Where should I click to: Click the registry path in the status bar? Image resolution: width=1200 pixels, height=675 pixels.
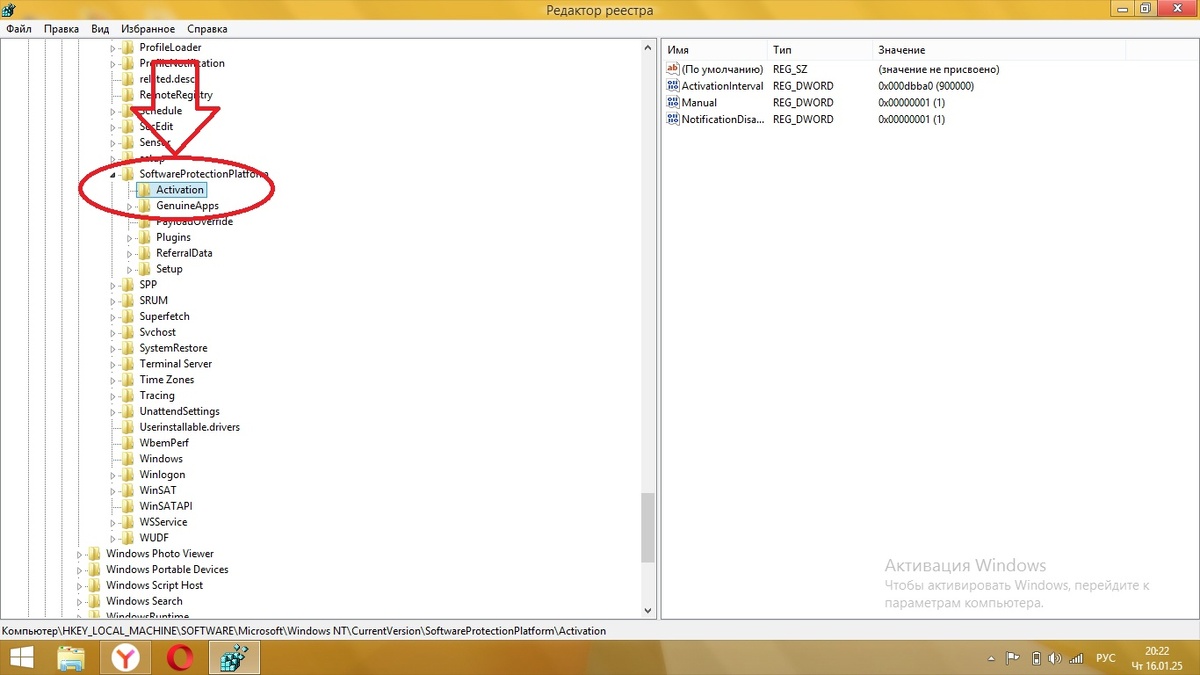click(x=304, y=631)
